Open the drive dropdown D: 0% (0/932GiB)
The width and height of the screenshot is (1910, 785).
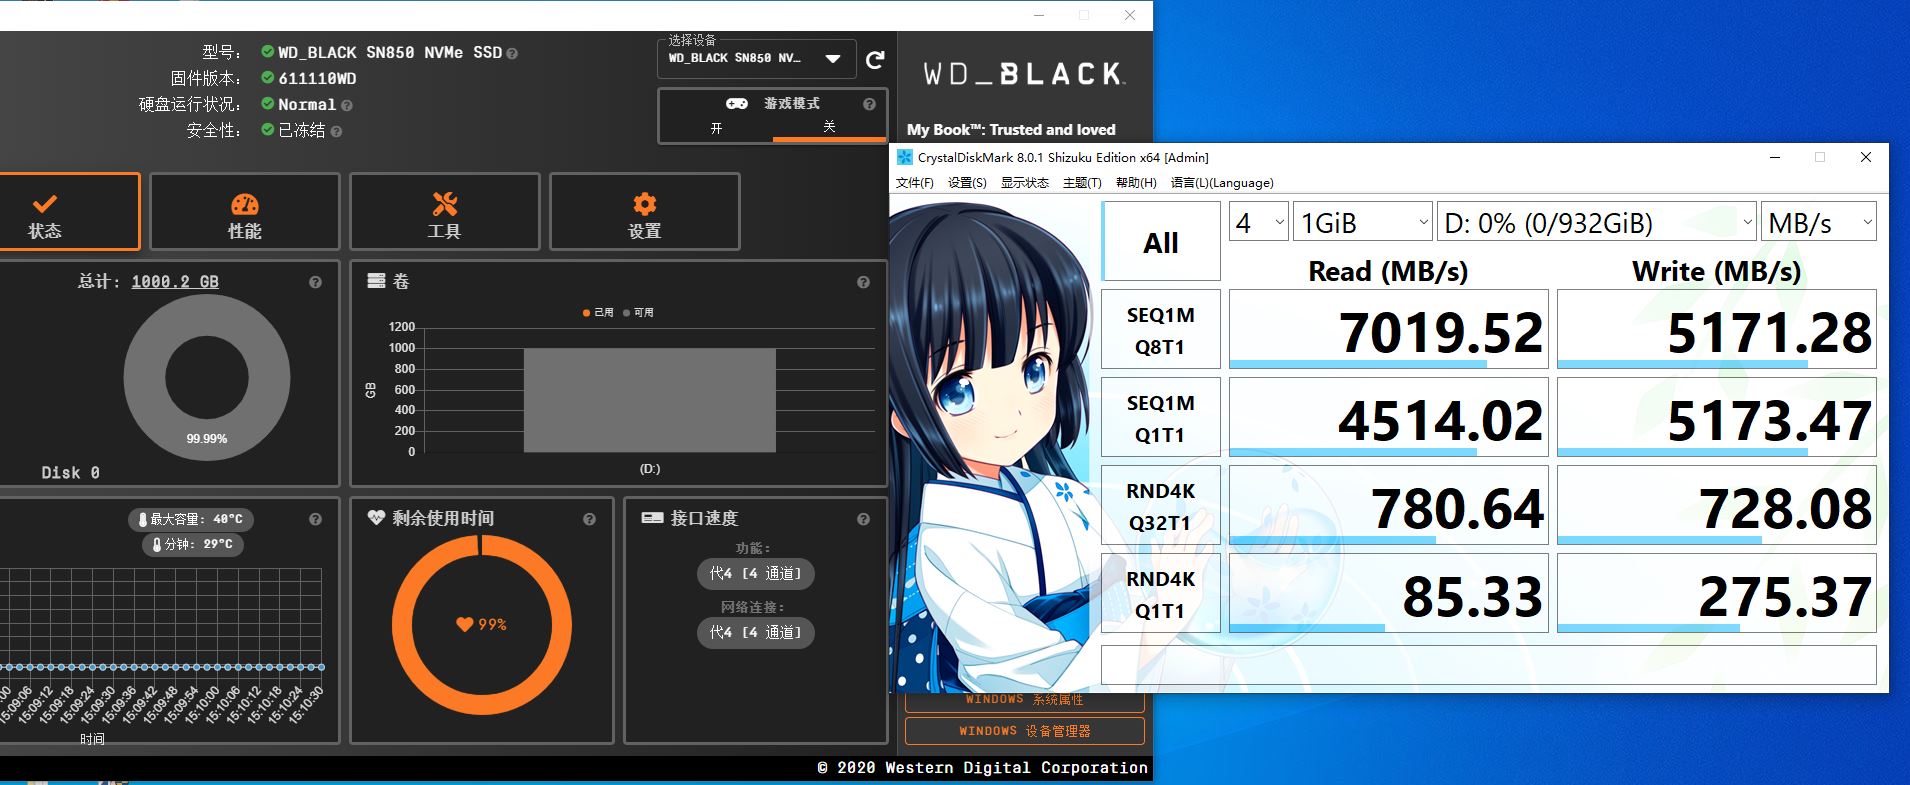coord(1597,222)
